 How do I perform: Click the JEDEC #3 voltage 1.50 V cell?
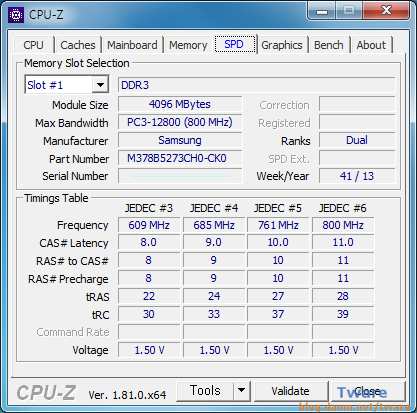[149, 350]
